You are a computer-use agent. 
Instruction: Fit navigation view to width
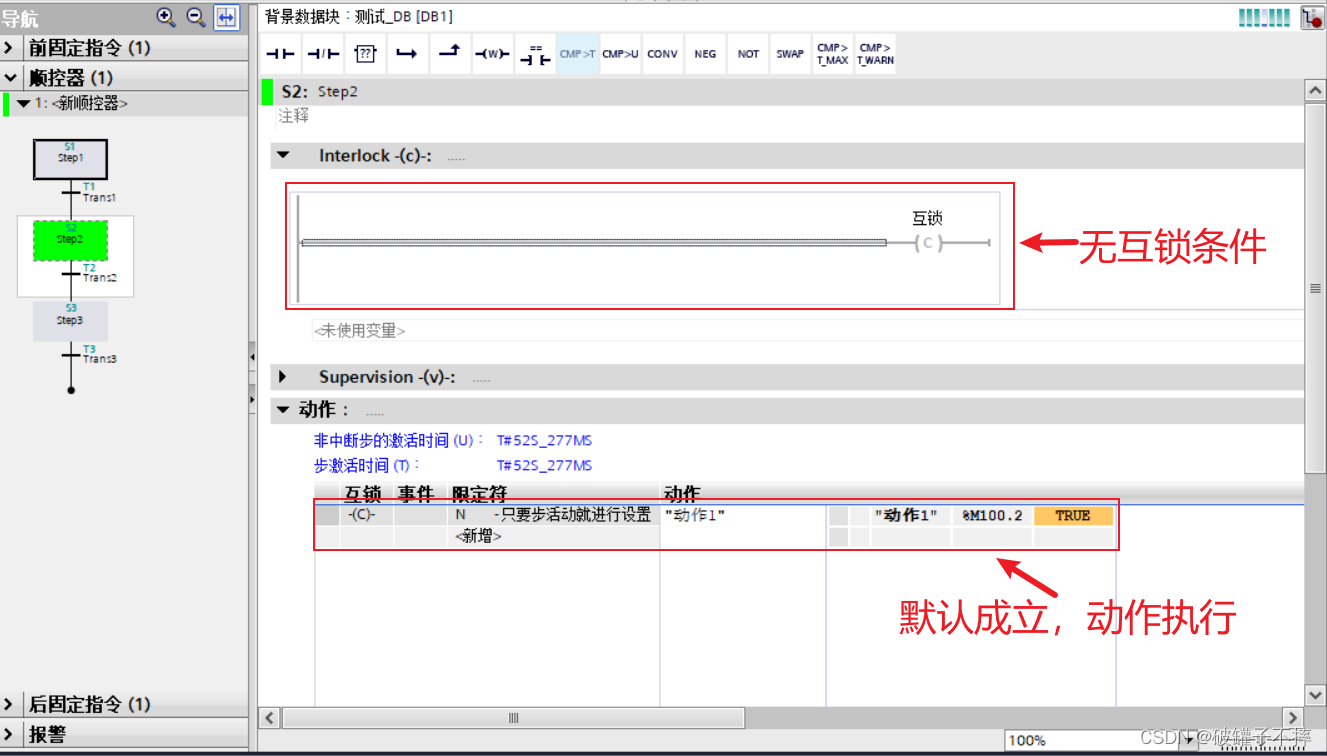[x=227, y=17]
